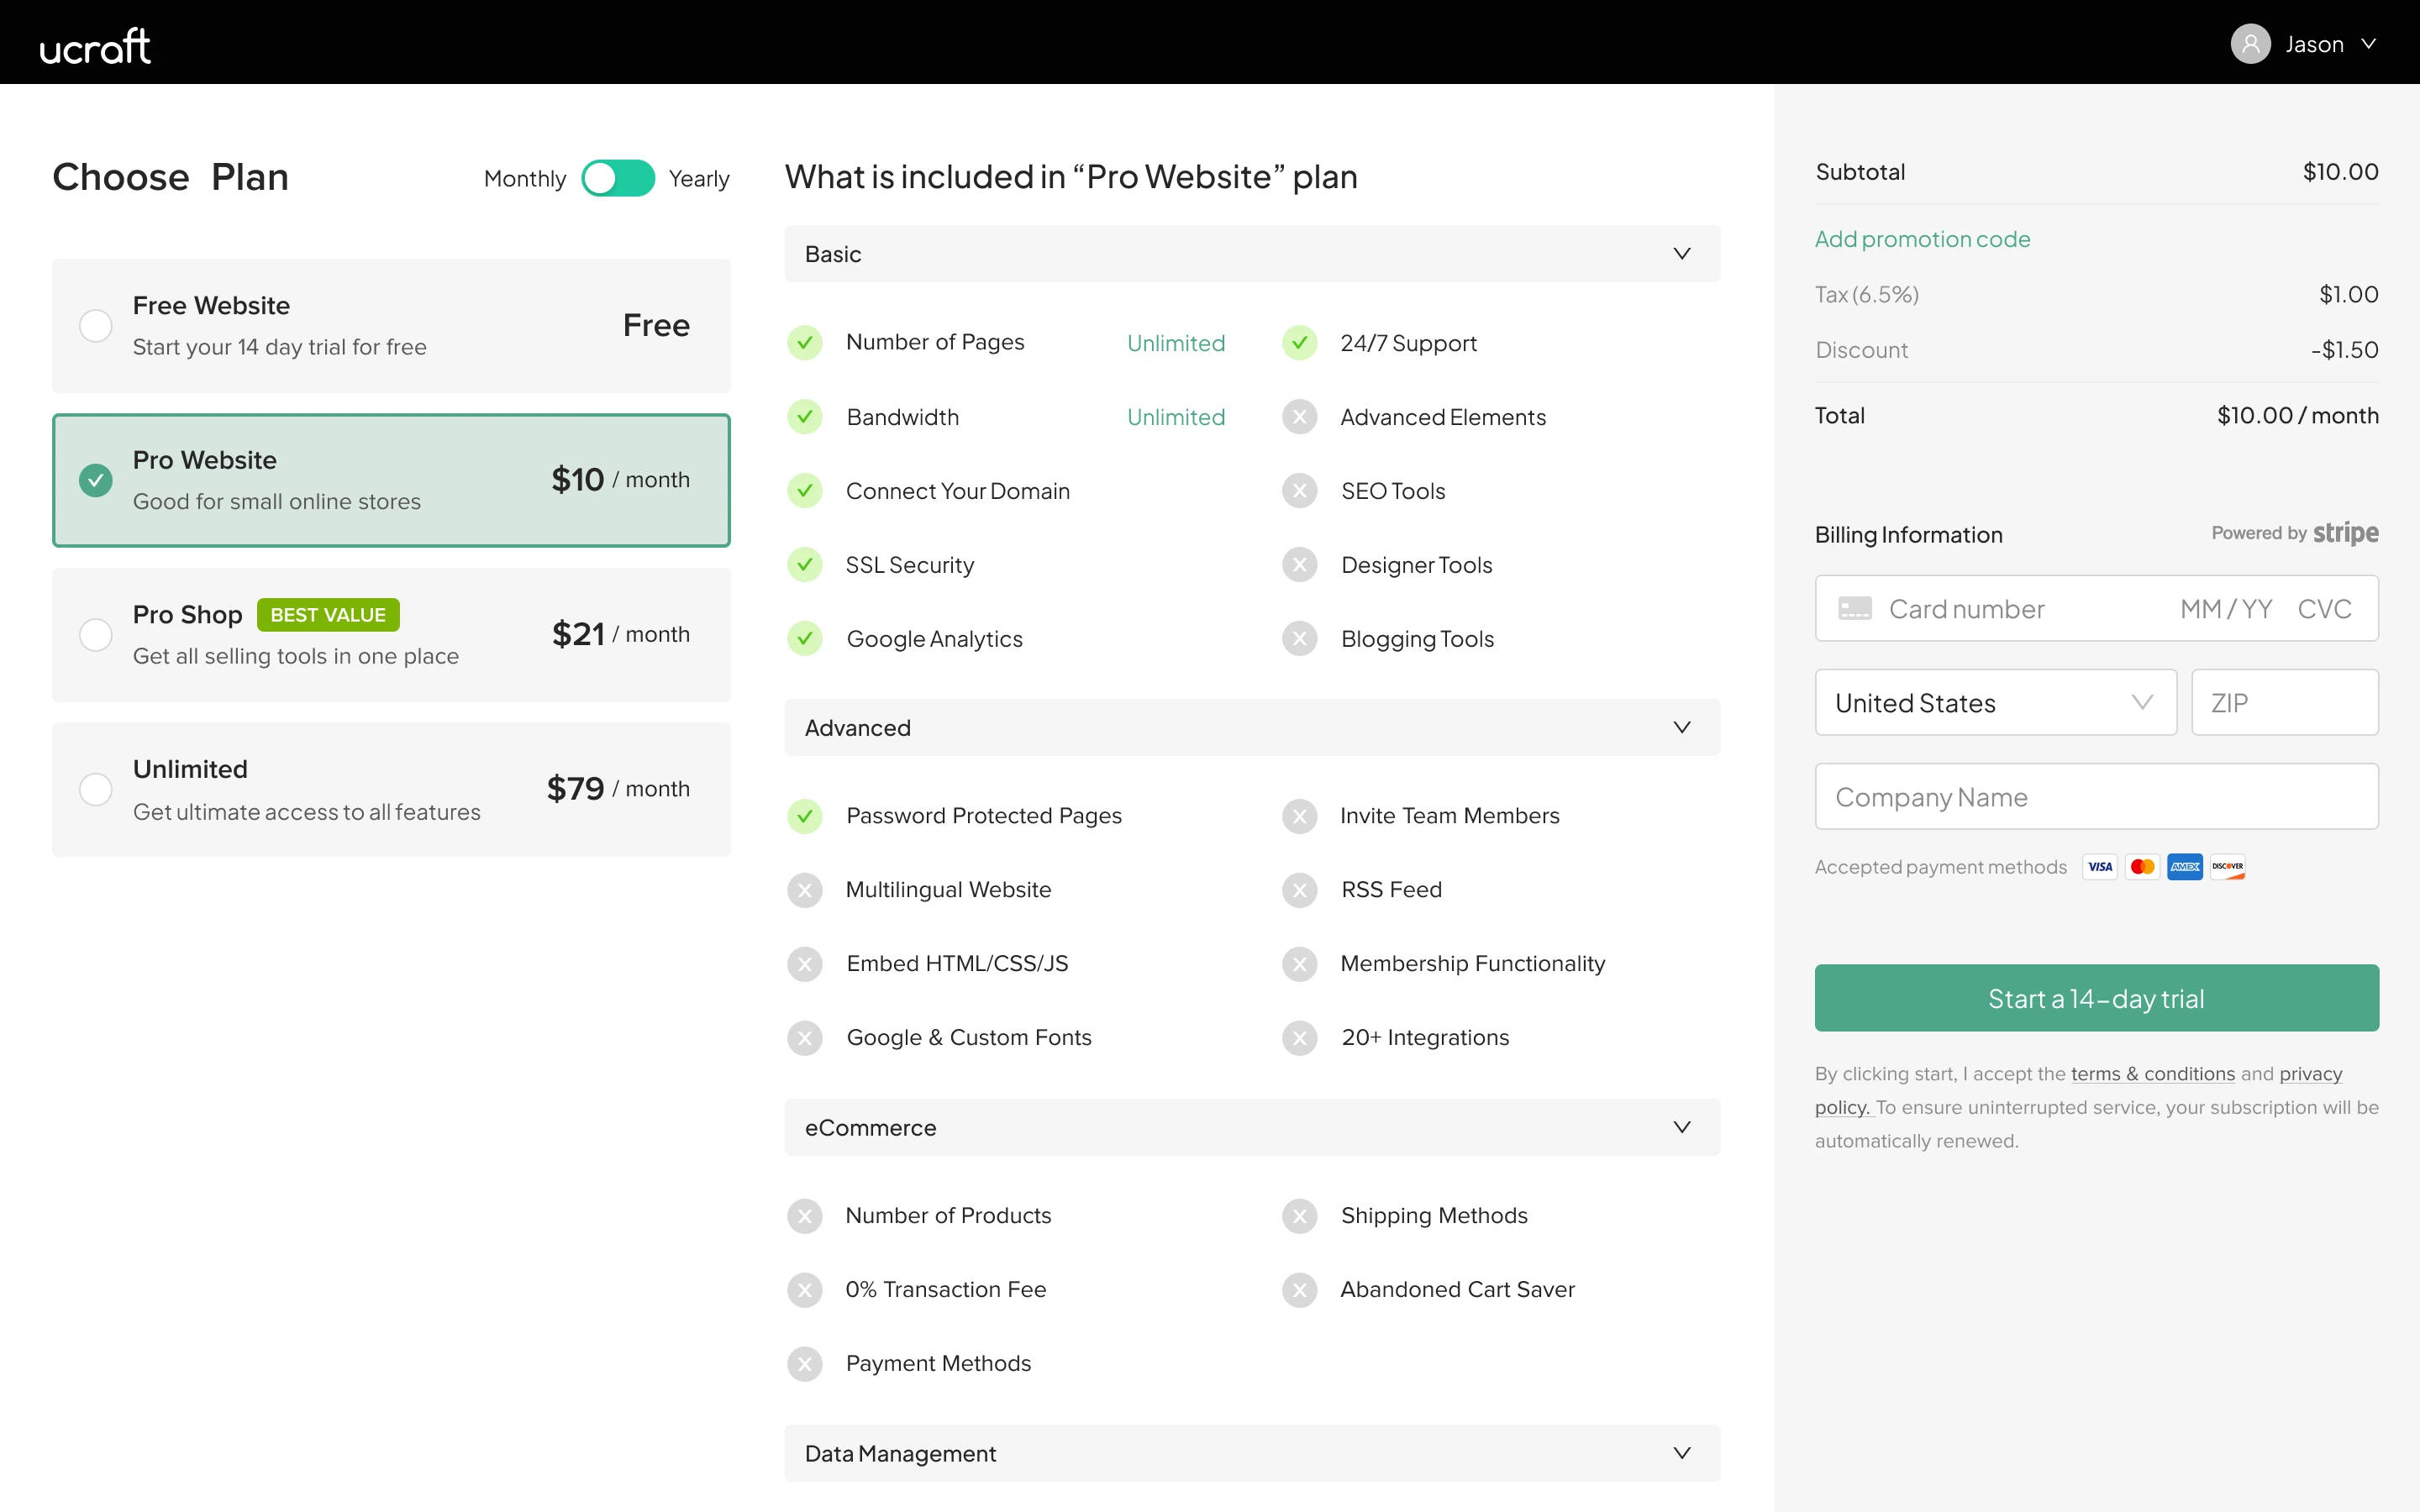2420x1512 pixels.
Task: Click the check icon beside SSL Security
Action: click(804, 565)
